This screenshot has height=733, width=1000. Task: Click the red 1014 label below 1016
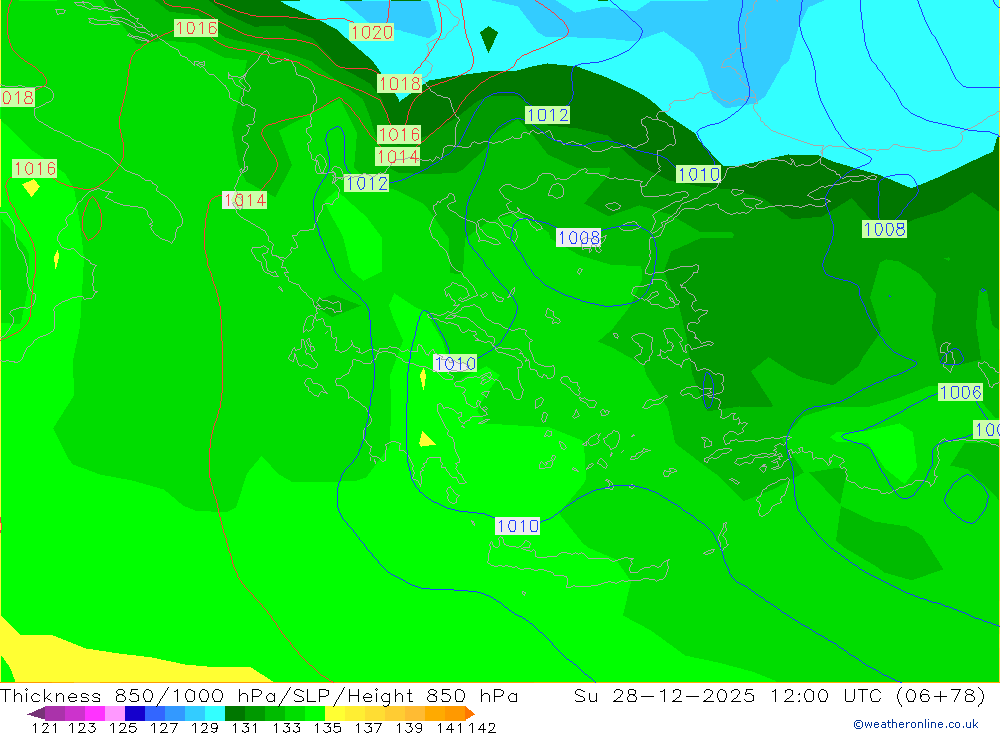[398, 156]
